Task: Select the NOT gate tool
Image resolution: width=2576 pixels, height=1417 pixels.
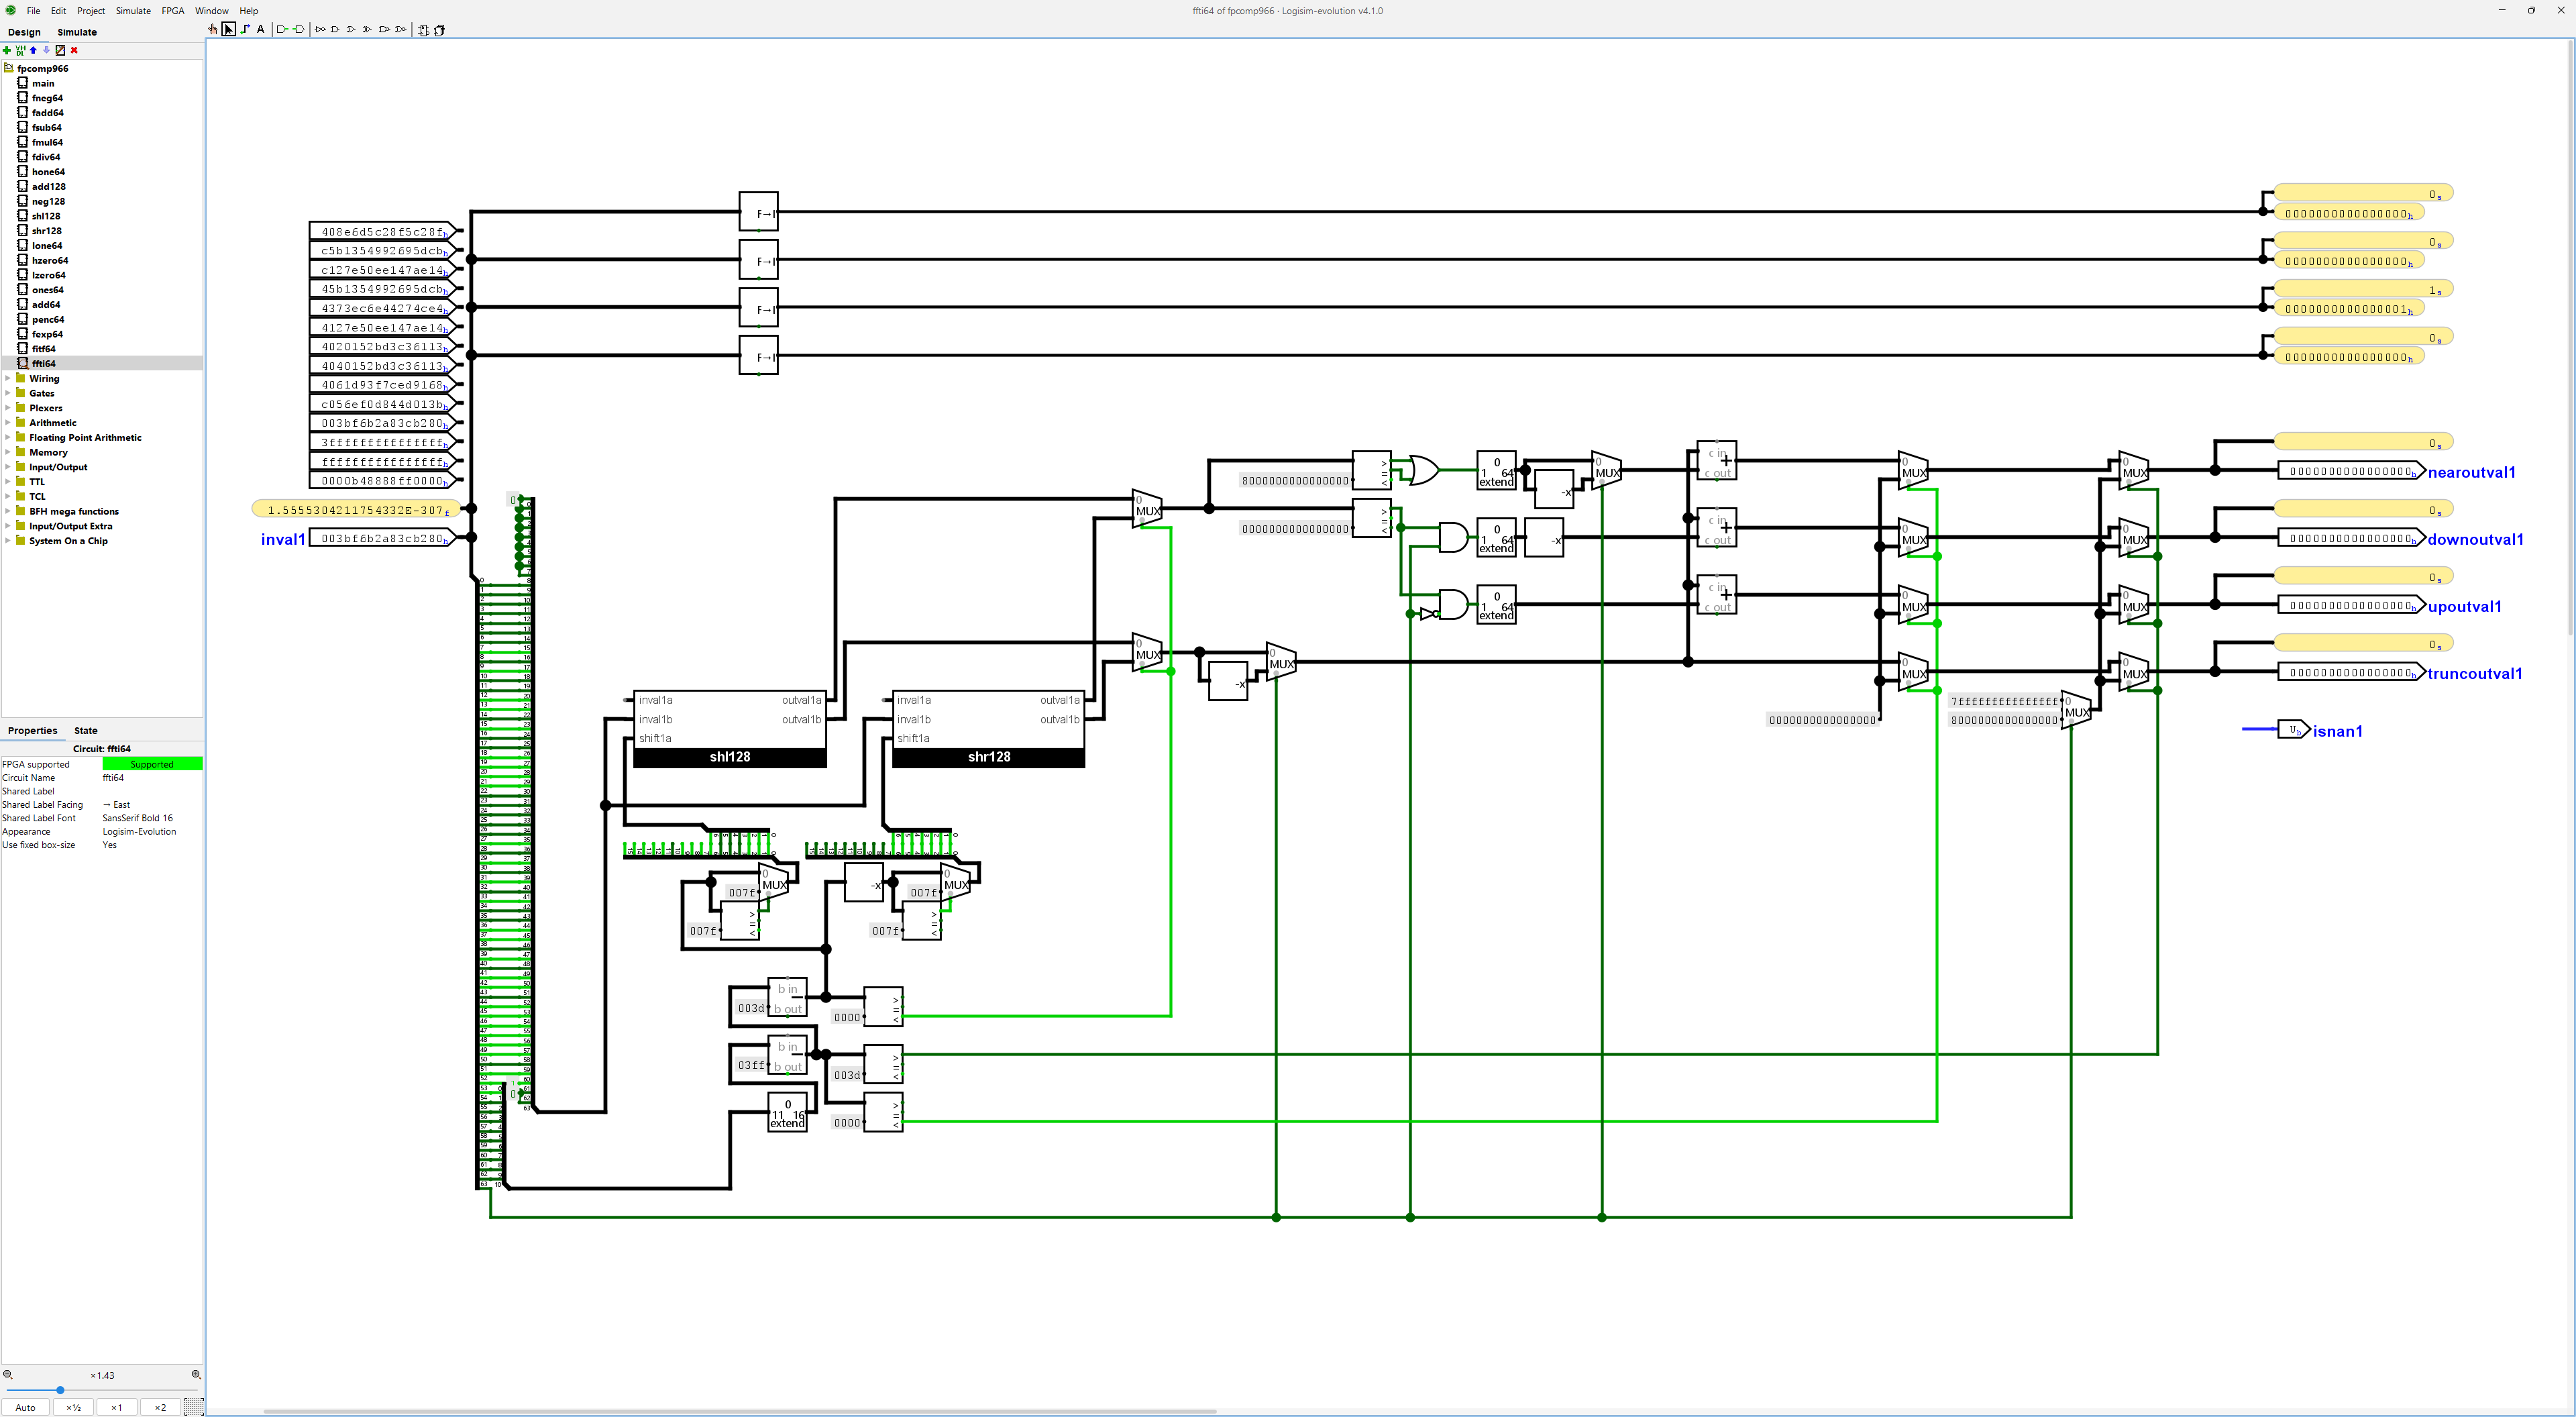Action: [x=320, y=29]
